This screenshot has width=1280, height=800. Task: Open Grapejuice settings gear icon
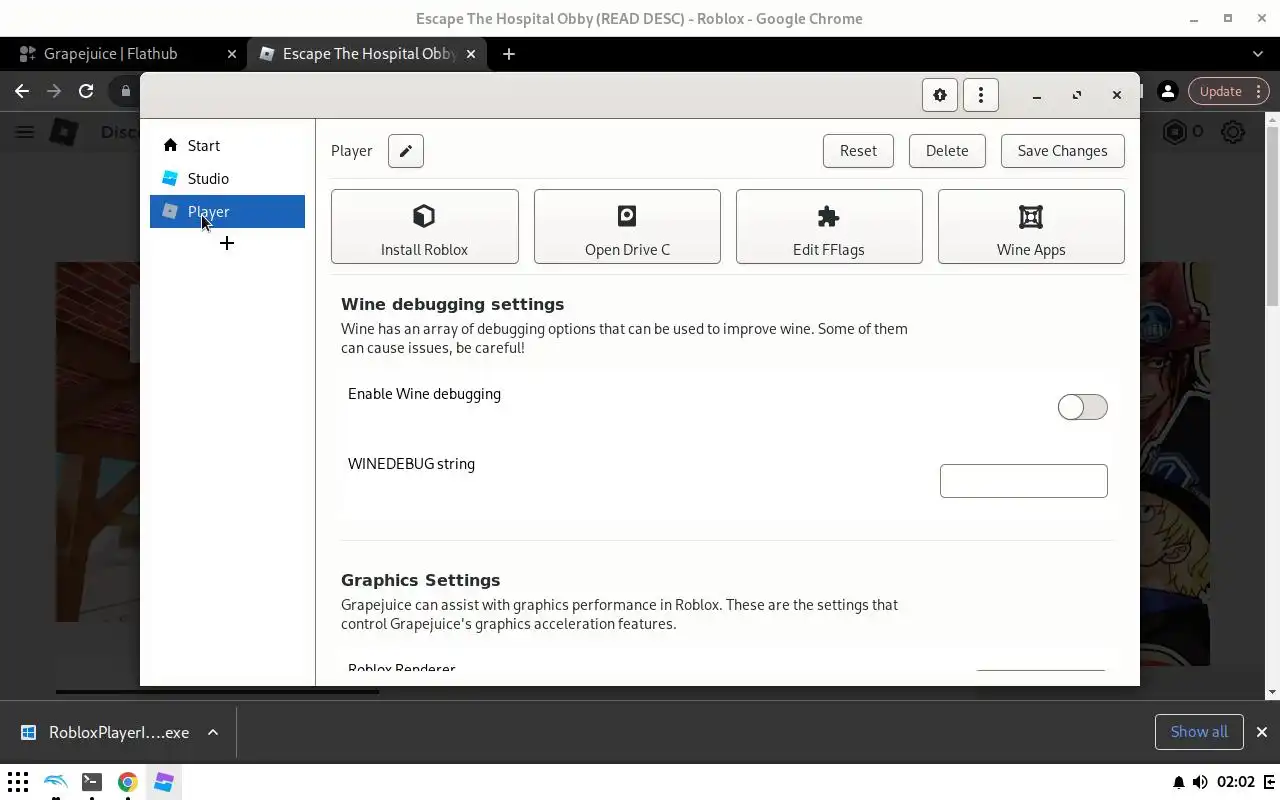[x=940, y=95]
